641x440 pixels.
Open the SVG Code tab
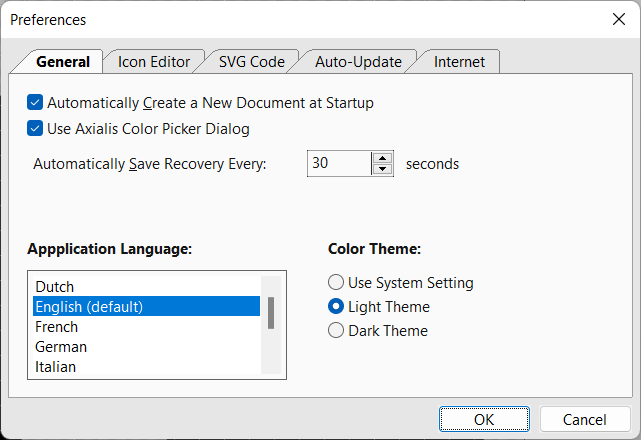pos(252,62)
